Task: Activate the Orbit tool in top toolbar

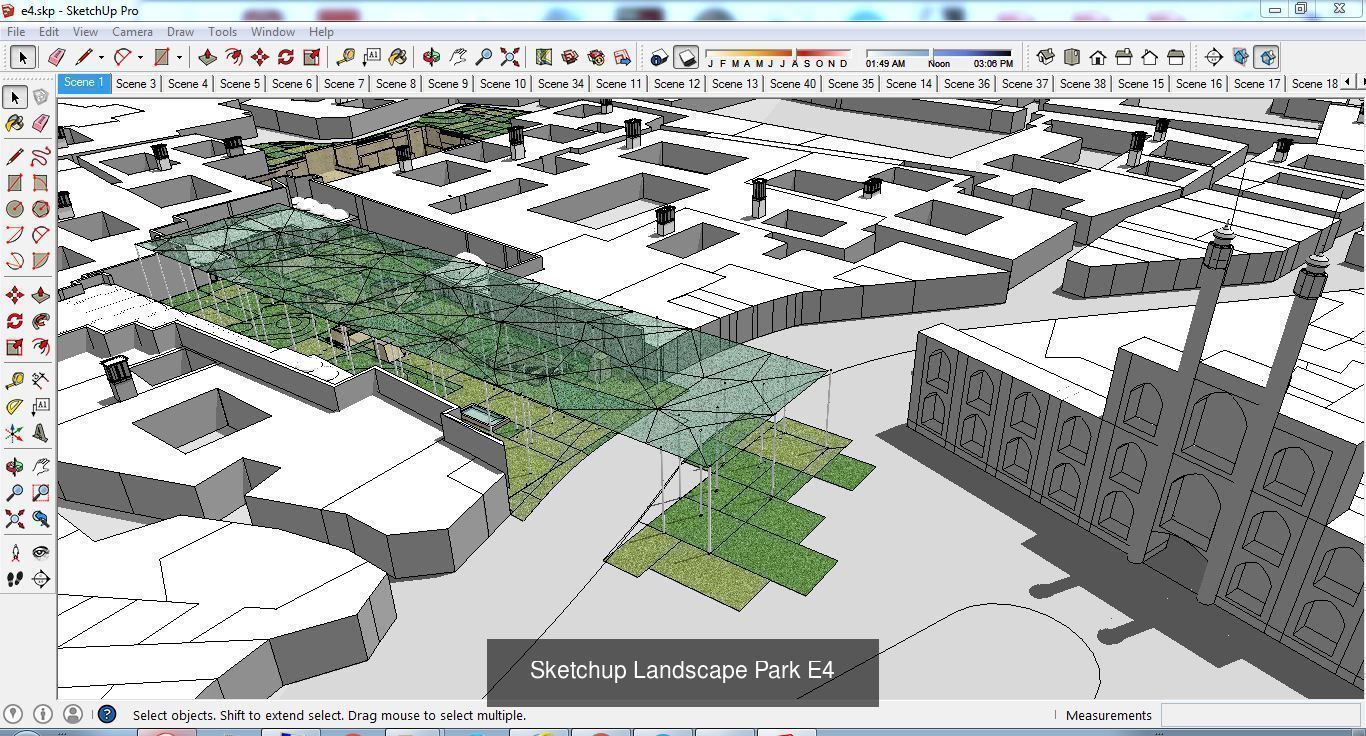Action: click(x=430, y=57)
